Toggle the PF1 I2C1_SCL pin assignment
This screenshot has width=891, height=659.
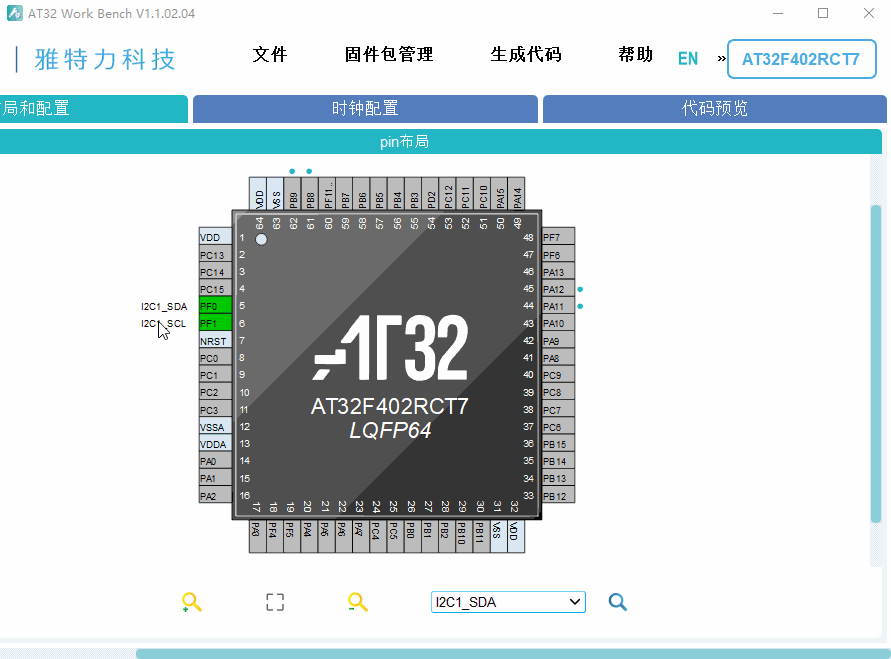tap(215, 323)
